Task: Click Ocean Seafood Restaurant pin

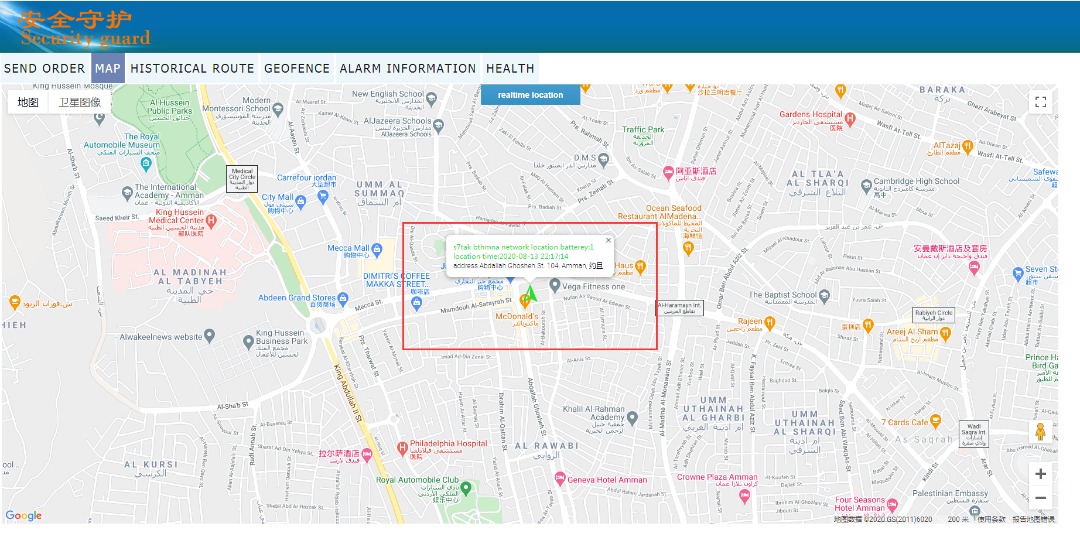Action: click(687, 249)
